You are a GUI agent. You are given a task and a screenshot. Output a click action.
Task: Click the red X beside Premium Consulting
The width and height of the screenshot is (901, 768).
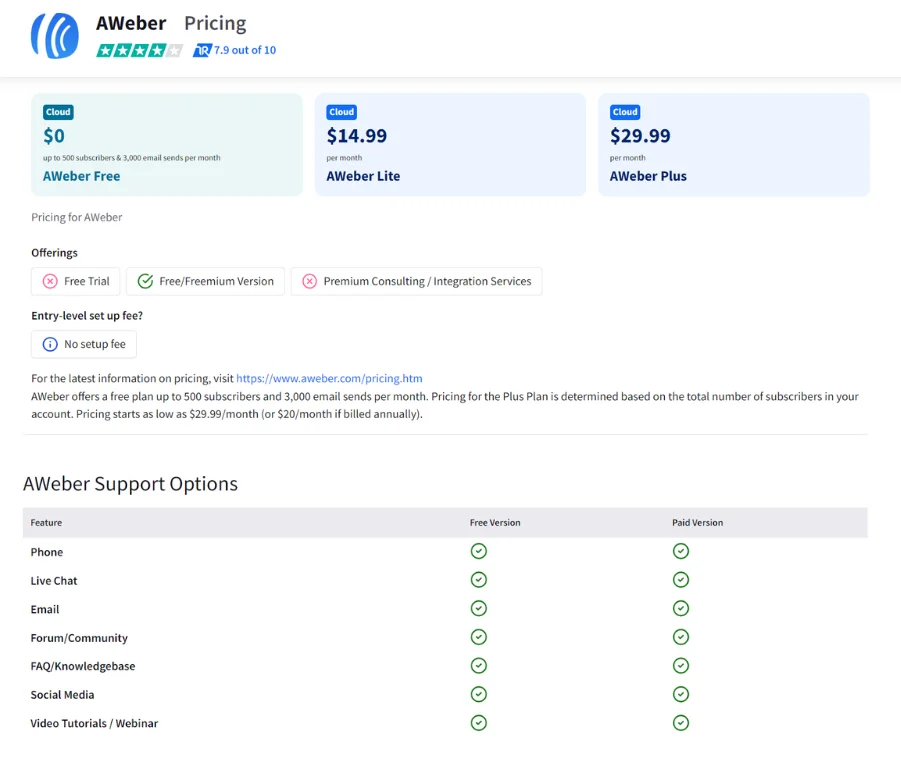(x=310, y=281)
